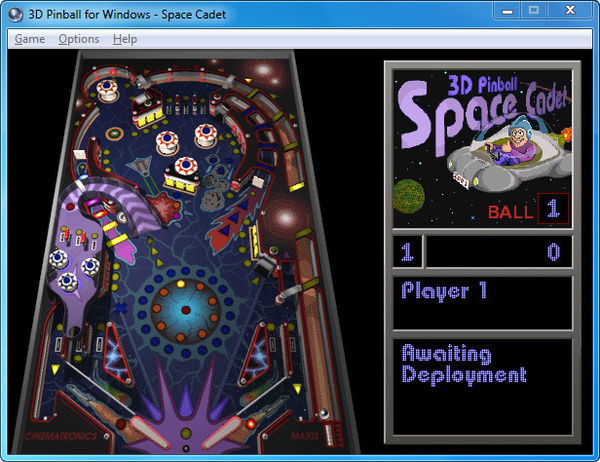Click the right flipper
This screenshot has width=600, height=462.
pos(222,432)
